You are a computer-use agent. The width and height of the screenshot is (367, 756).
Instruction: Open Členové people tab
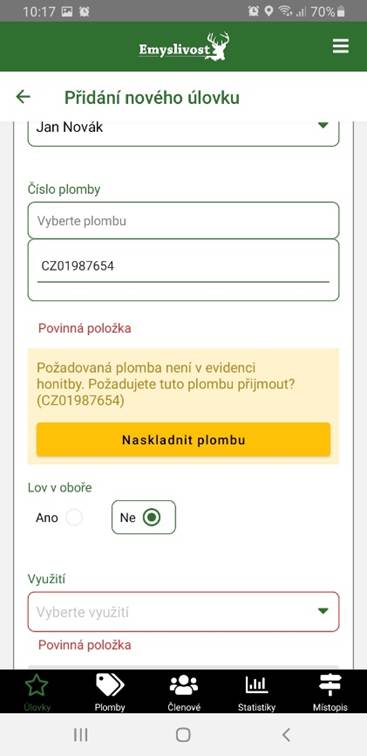[x=184, y=692]
